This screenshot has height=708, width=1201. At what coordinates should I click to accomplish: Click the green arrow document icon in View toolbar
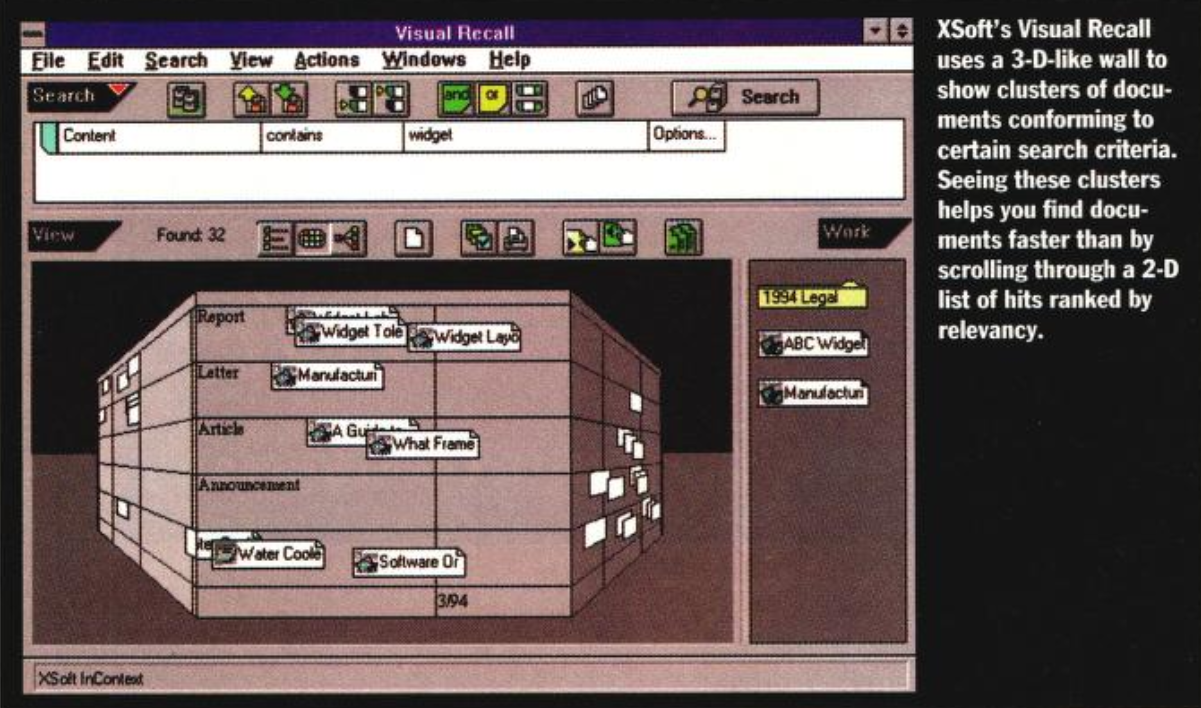[617, 238]
